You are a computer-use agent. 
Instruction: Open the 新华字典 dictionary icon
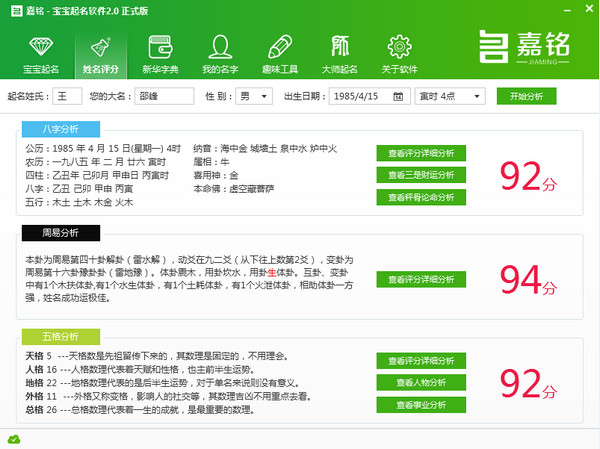pos(160,48)
